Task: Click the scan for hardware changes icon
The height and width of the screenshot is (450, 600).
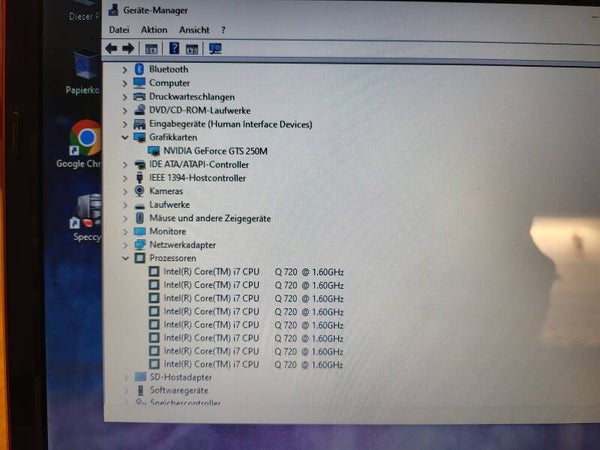Action: [215, 49]
